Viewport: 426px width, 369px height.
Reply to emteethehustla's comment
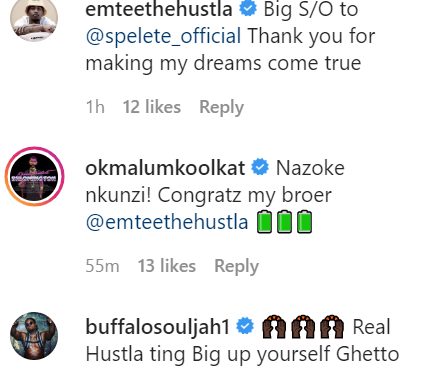point(221,107)
